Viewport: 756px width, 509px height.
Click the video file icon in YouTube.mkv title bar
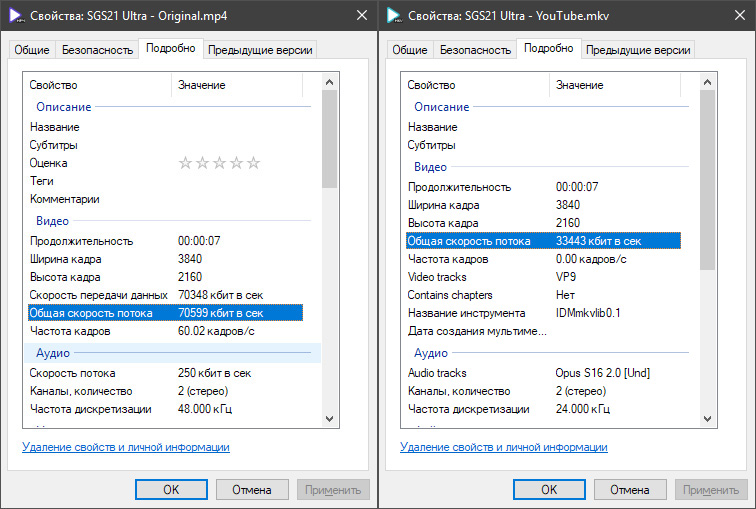pos(393,15)
